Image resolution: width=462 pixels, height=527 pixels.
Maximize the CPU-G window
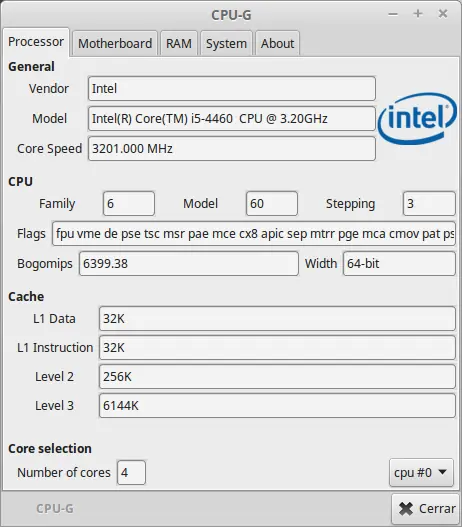tap(418, 14)
